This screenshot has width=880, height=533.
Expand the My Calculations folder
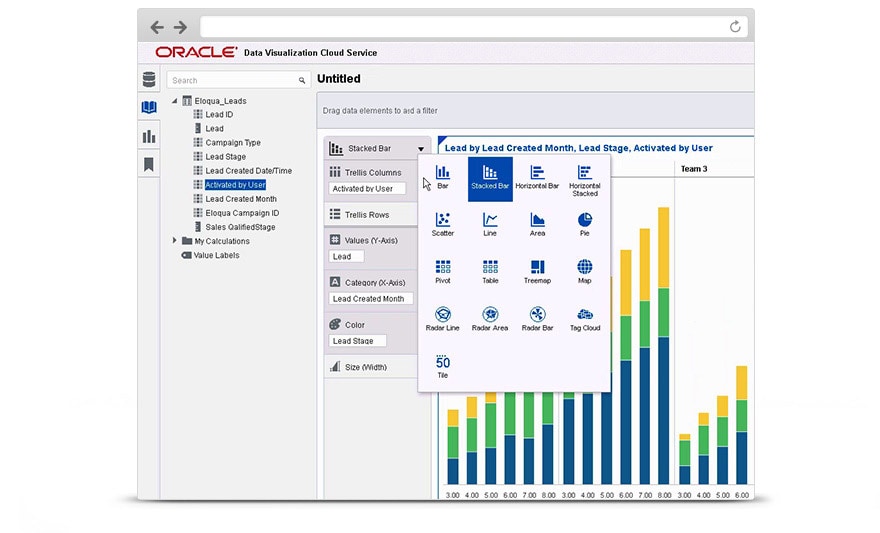pos(175,240)
